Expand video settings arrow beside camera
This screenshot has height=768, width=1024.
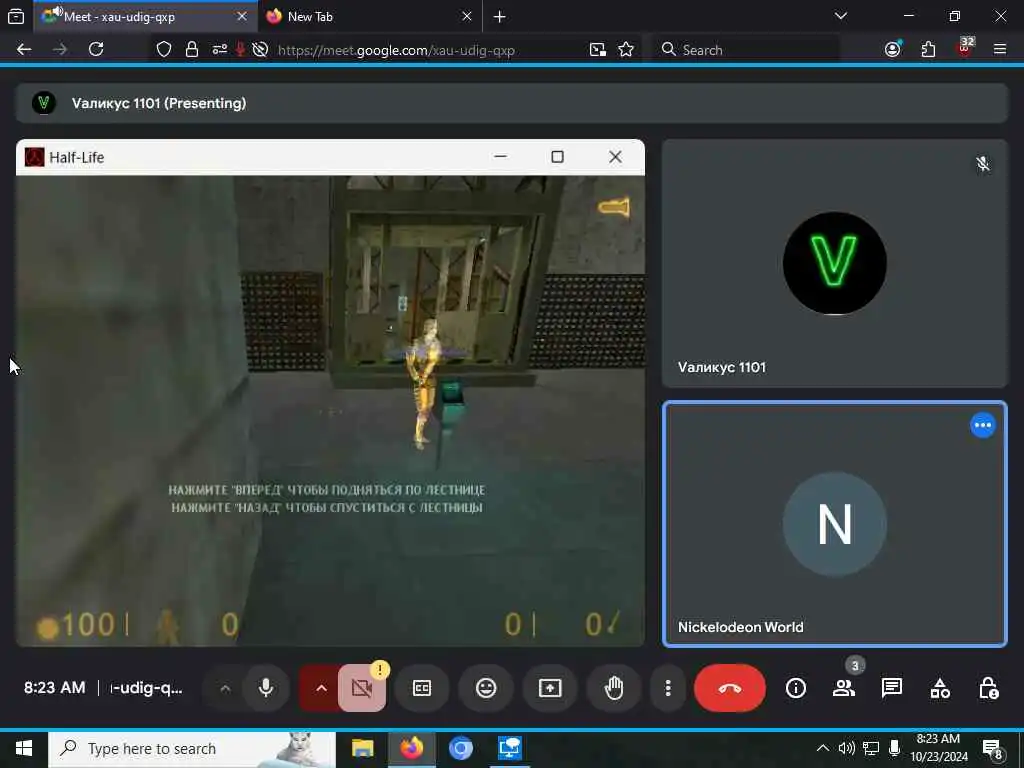tap(321, 688)
